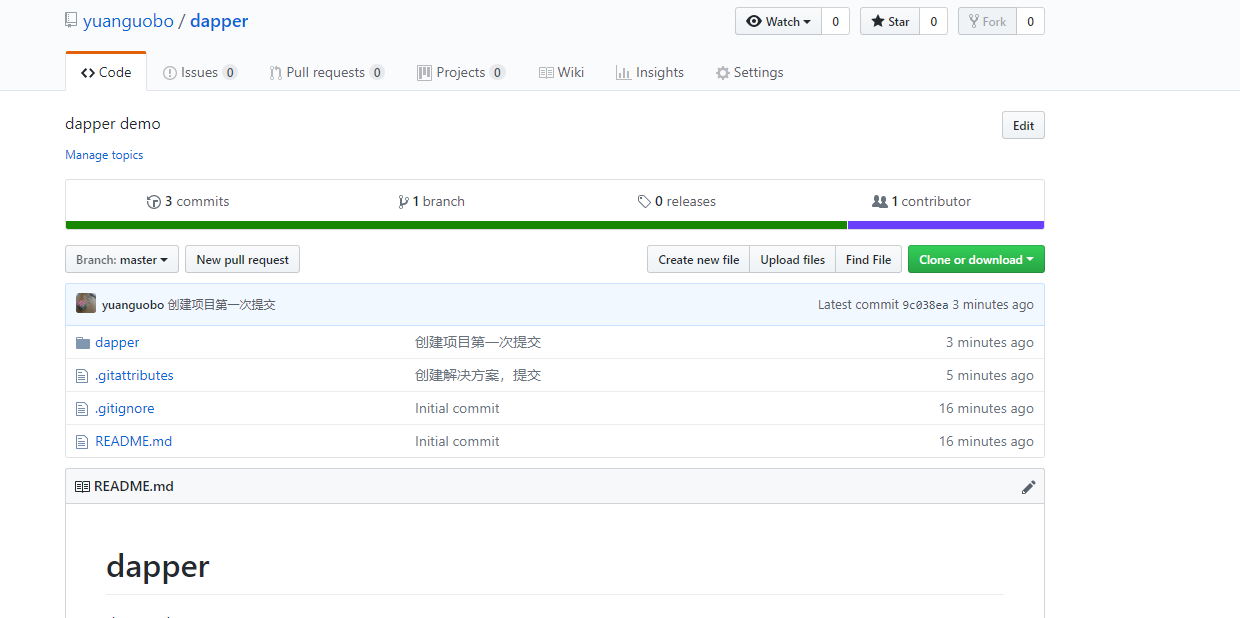Open commit hash 9c038ea

click(x=925, y=305)
